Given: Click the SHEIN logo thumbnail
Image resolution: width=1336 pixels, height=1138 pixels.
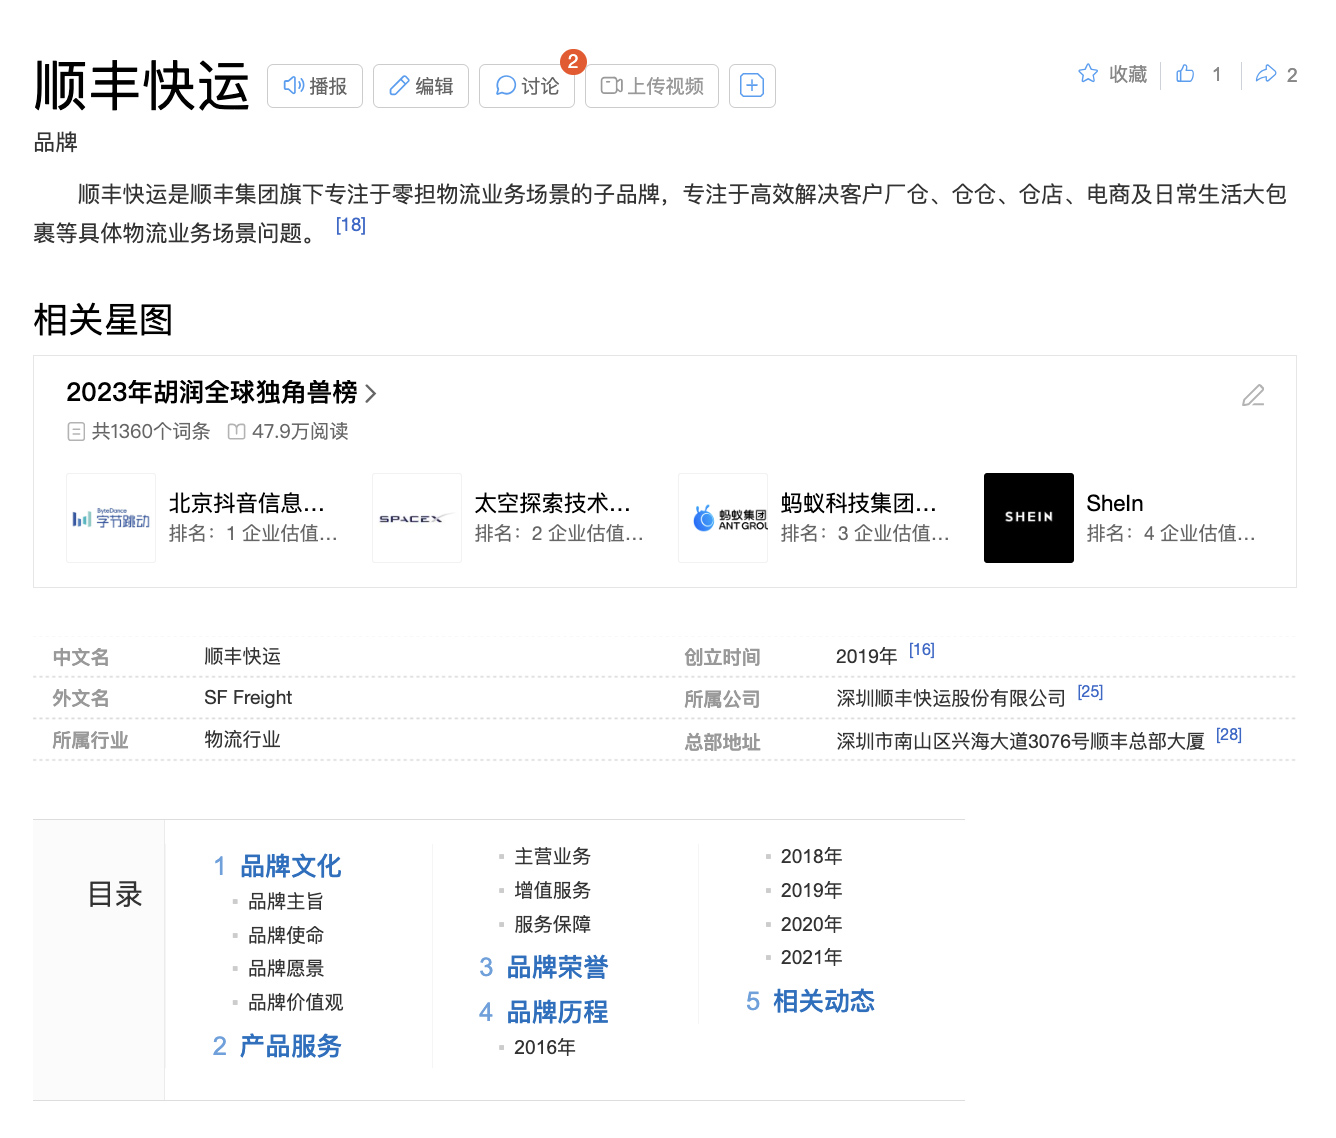Looking at the screenshot, I should click(x=1029, y=518).
